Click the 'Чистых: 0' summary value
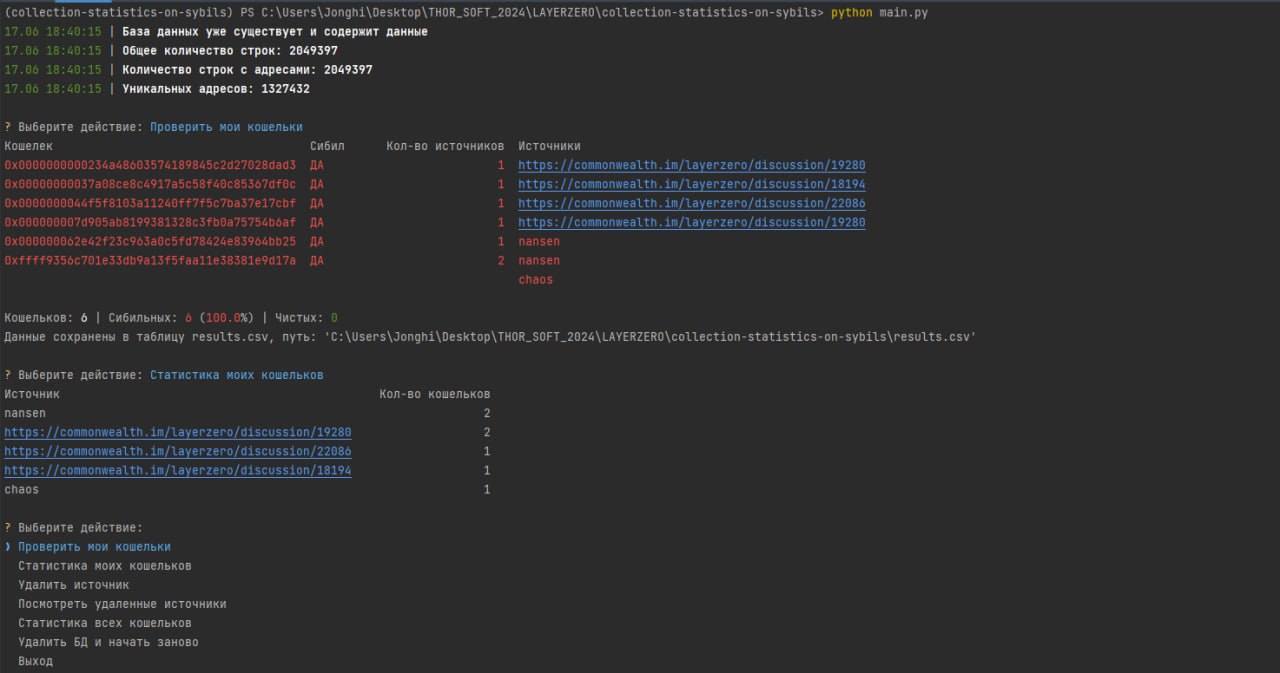 click(304, 318)
